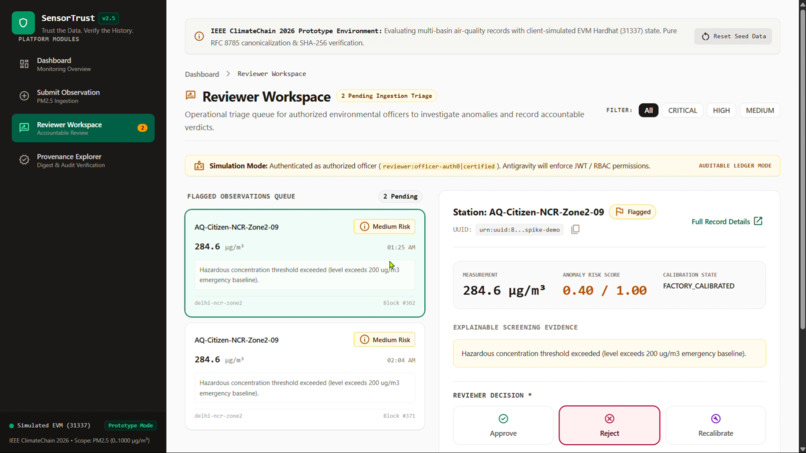The width and height of the screenshot is (806, 453).
Task: Filter queue by CRITICAL
Action: (682, 111)
